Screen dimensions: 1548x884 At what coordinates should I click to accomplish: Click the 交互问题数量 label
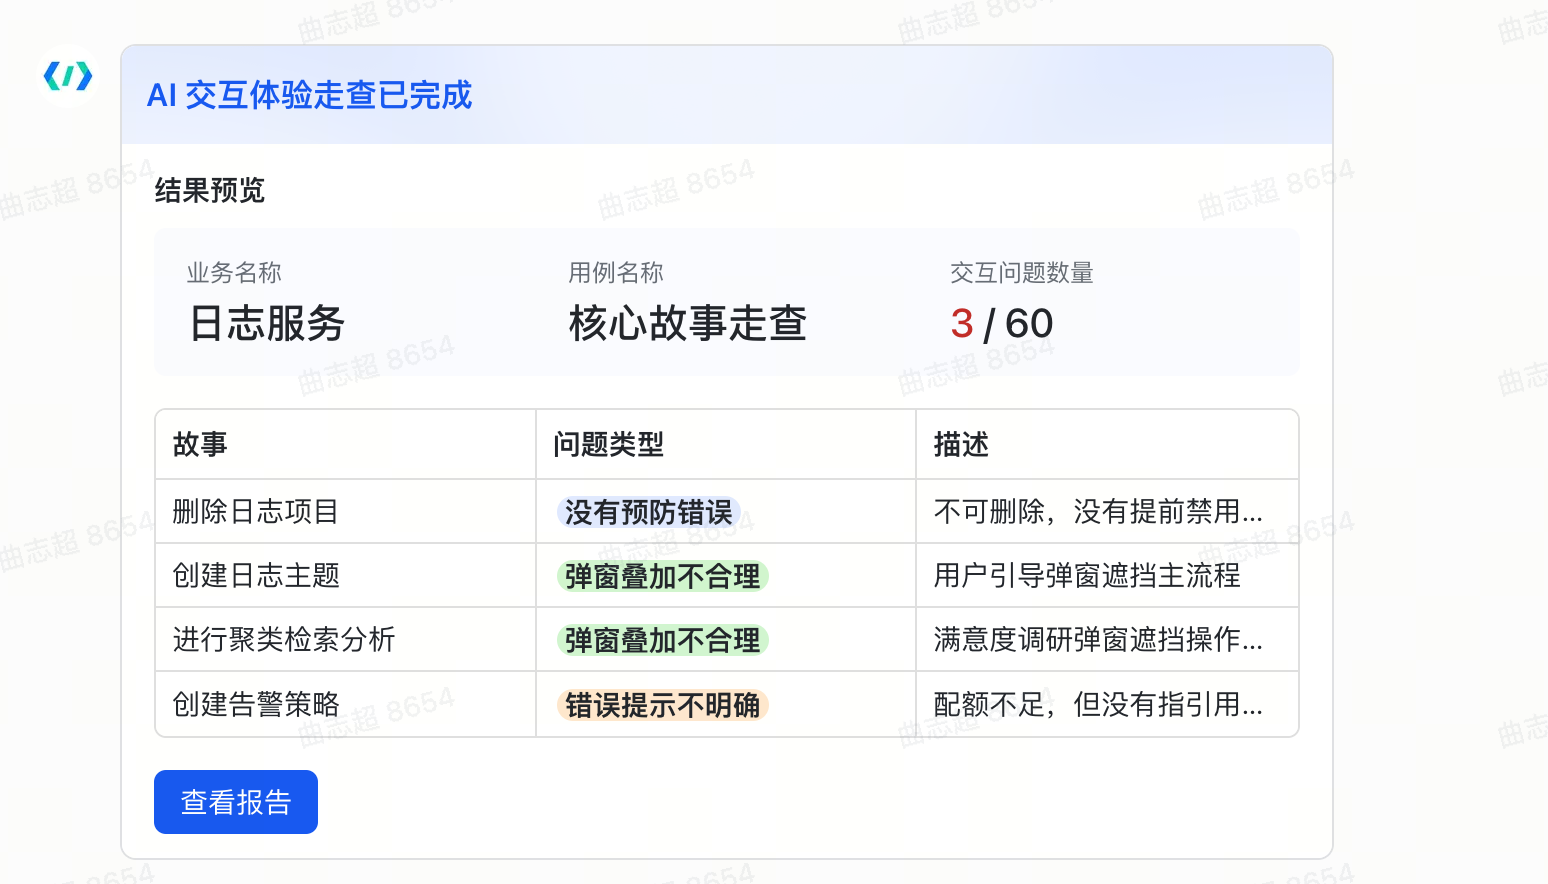pyautogui.click(x=1022, y=272)
